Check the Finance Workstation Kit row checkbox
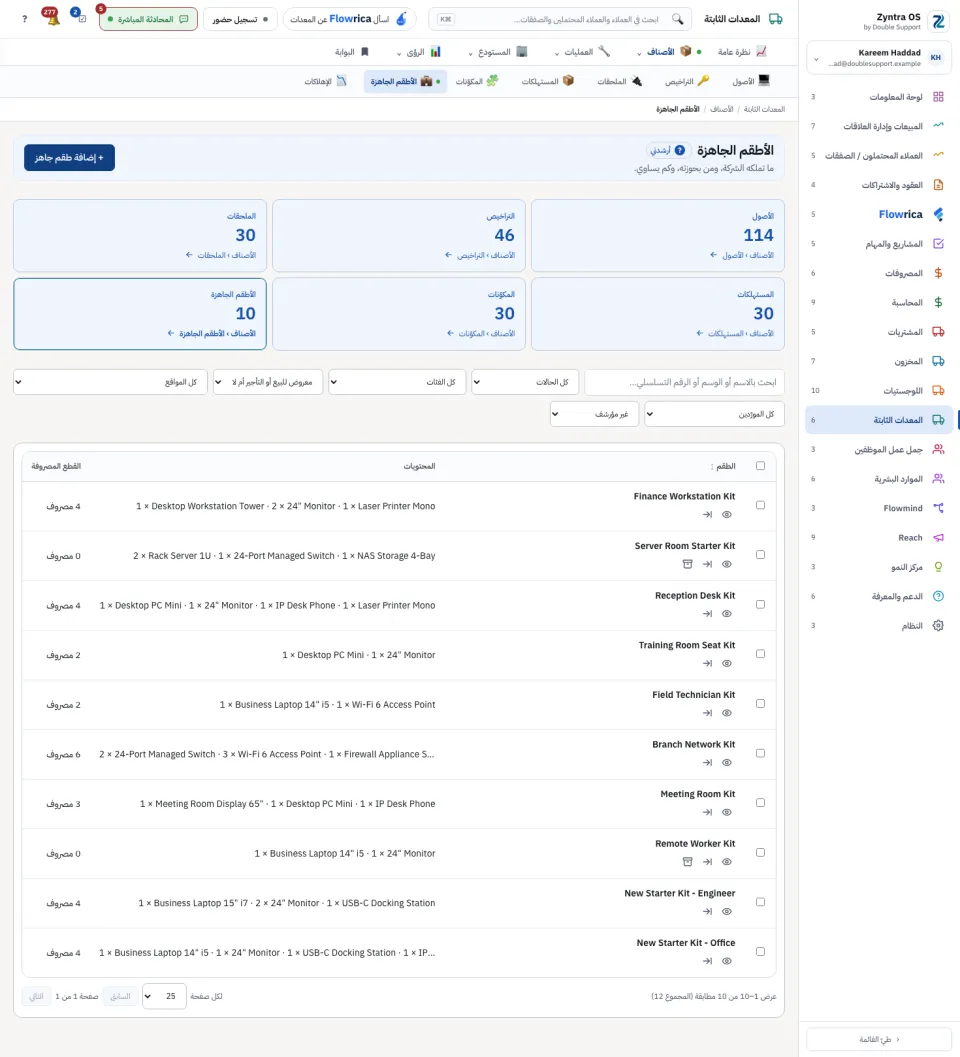 pos(760,505)
